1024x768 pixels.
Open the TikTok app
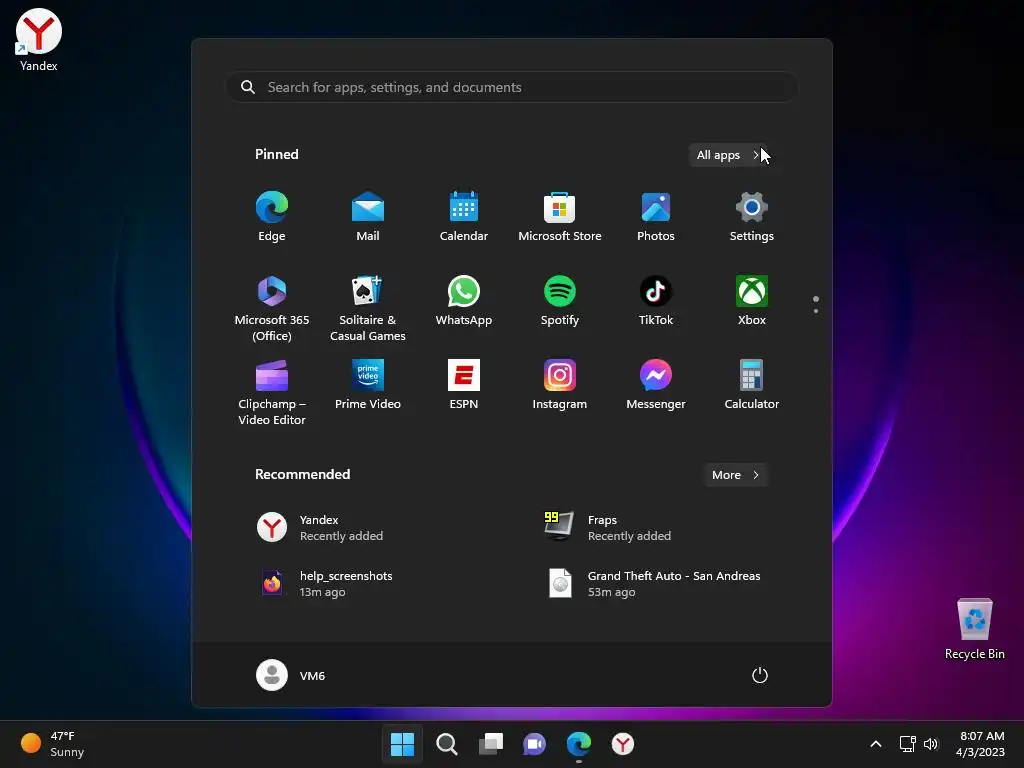click(x=656, y=301)
